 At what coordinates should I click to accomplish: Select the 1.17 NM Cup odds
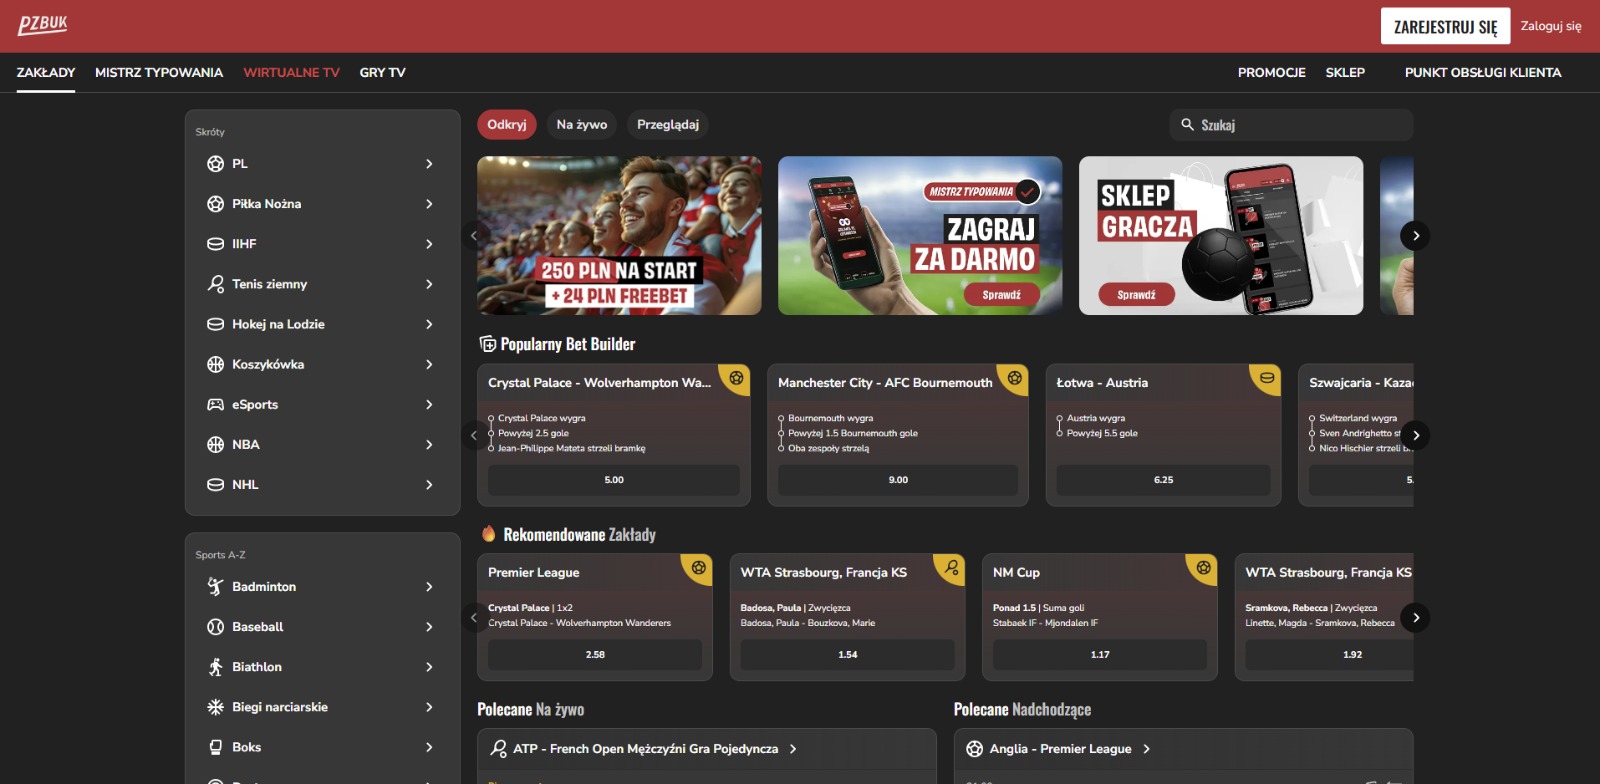(1100, 655)
